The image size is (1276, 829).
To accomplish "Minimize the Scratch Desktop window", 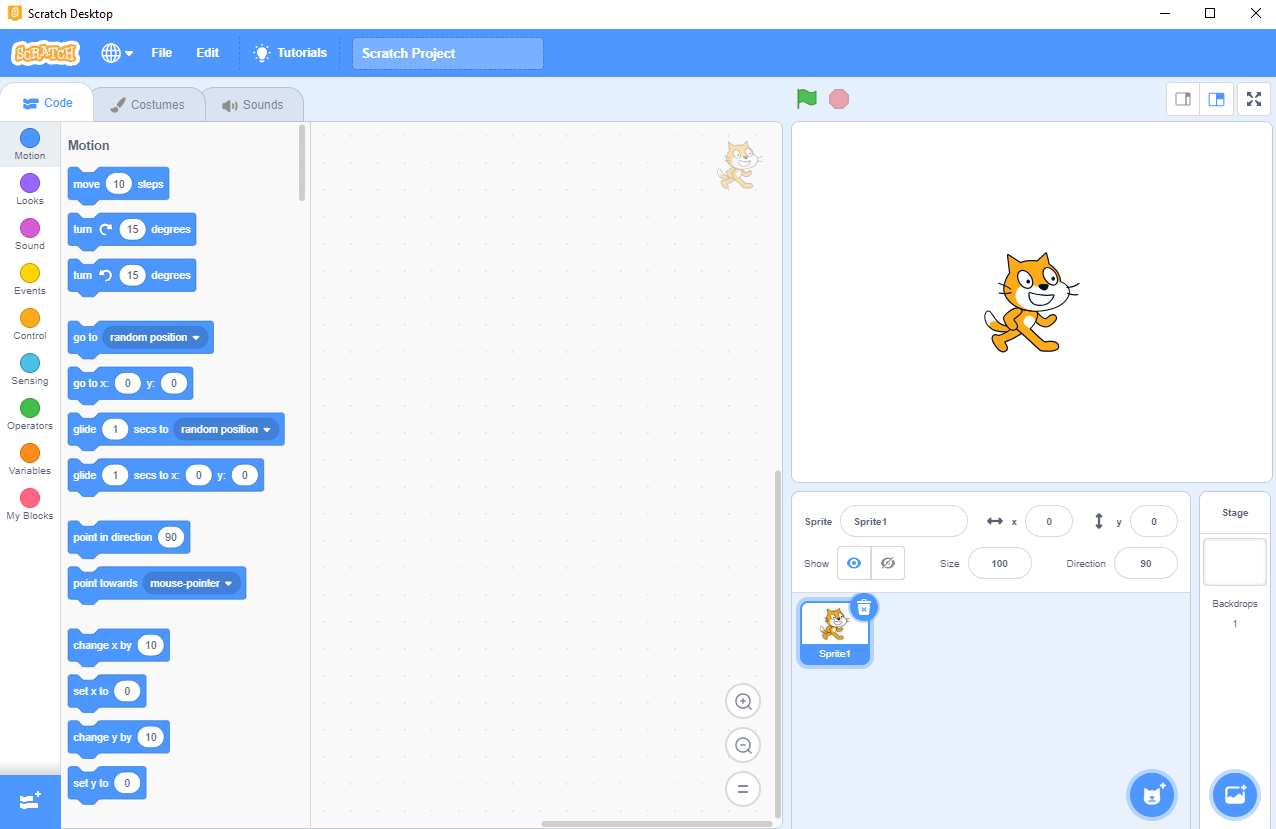I will (1165, 13).
